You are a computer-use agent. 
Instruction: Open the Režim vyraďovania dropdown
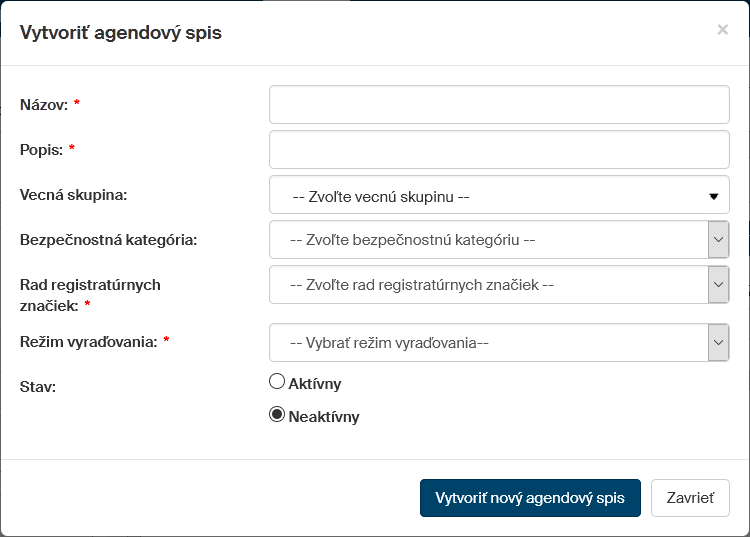489,343
